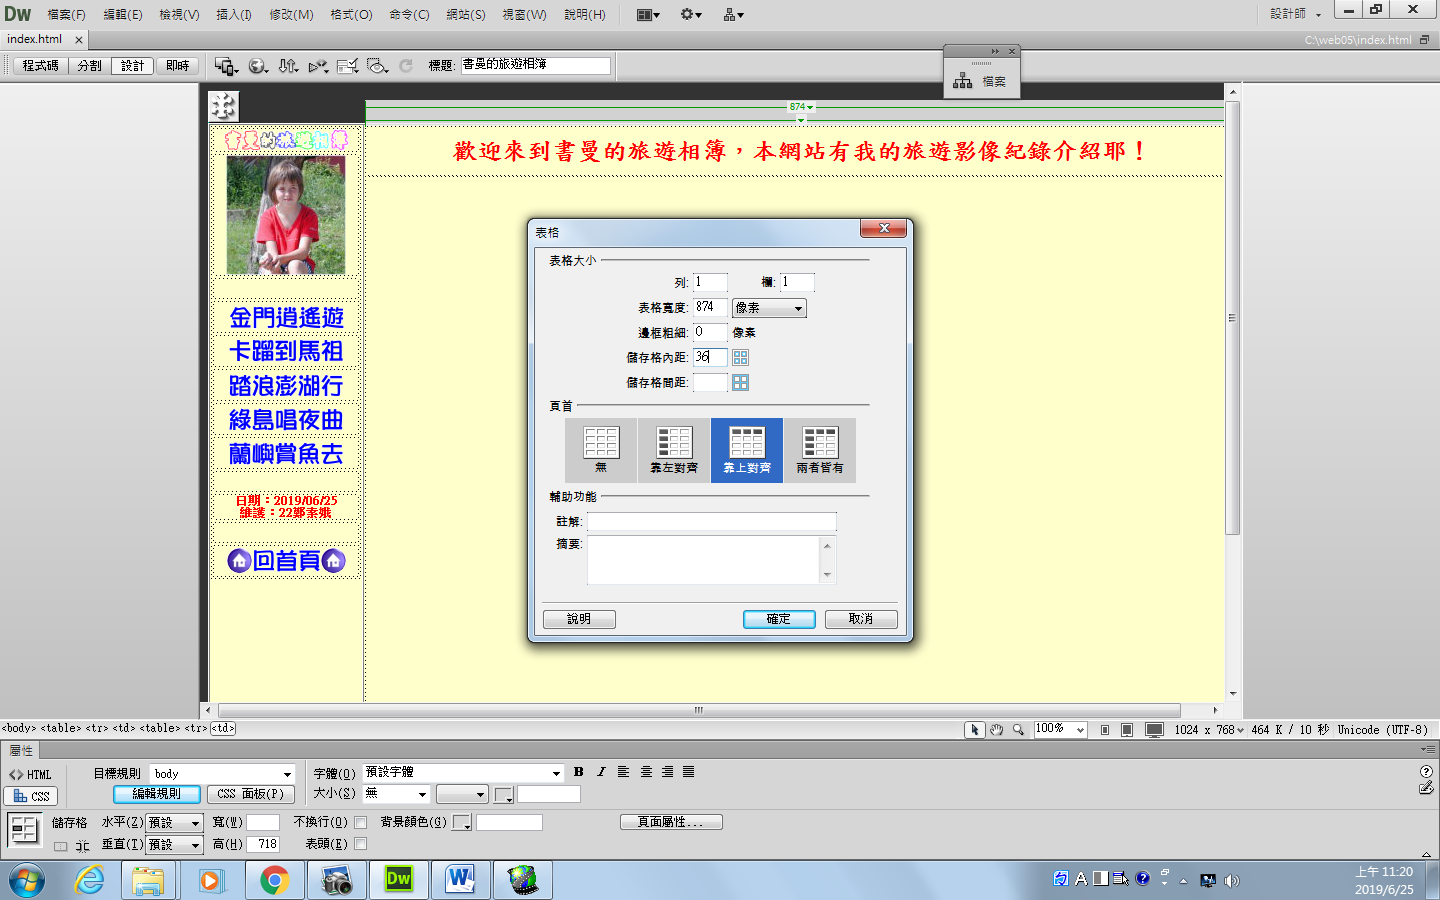Screen dimensions: 1440x900
Task: Switch to 程式碼 code view
Action: click(40, 66)
